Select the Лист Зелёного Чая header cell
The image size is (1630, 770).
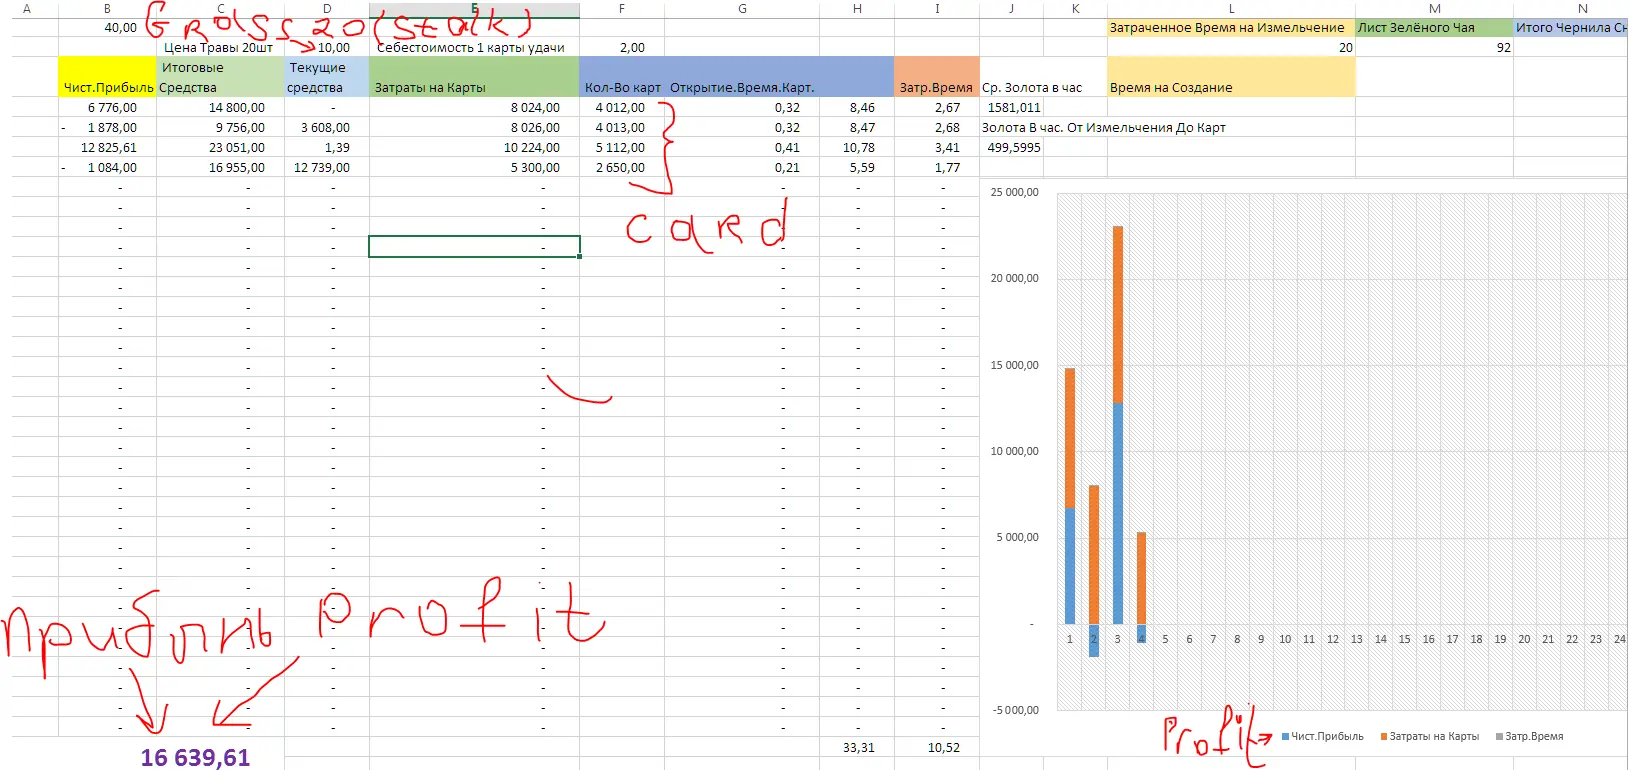pyautogui.click(x=1433, y=28)
